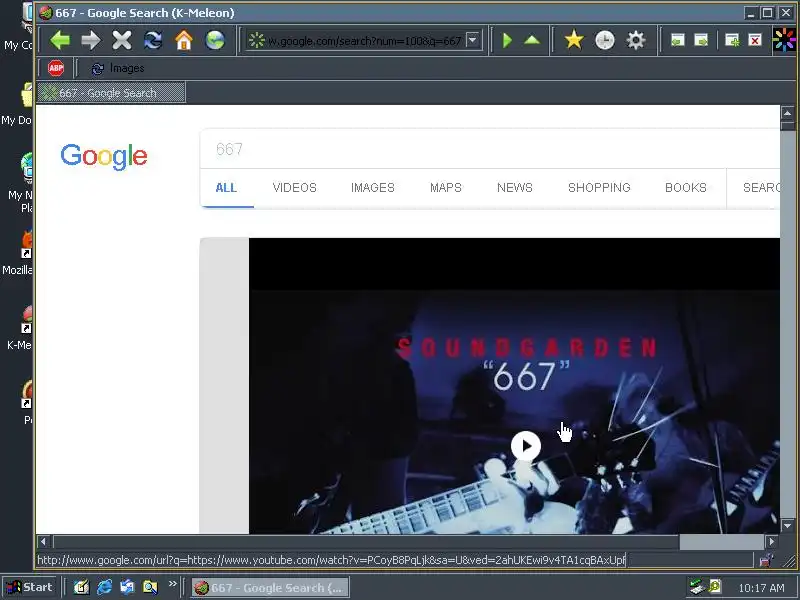Open history with the clock icon
The image size is (800, 600).
click(x=605, y=40)
